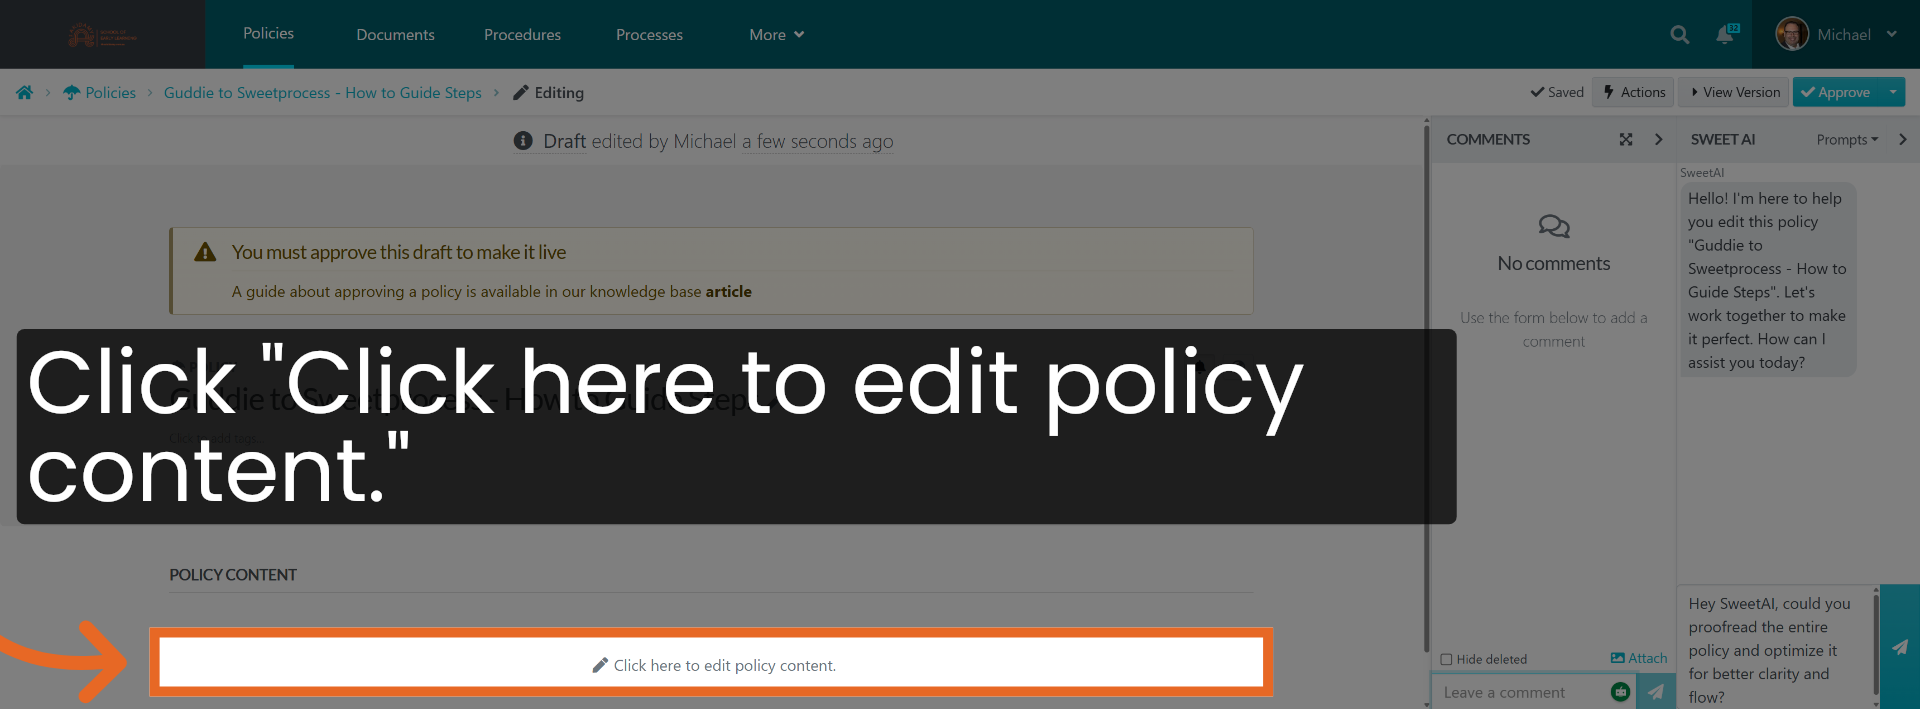Open the Processes tab
Screen dimensions: 1920x709
pyautogui.click(x=649, y=35)
